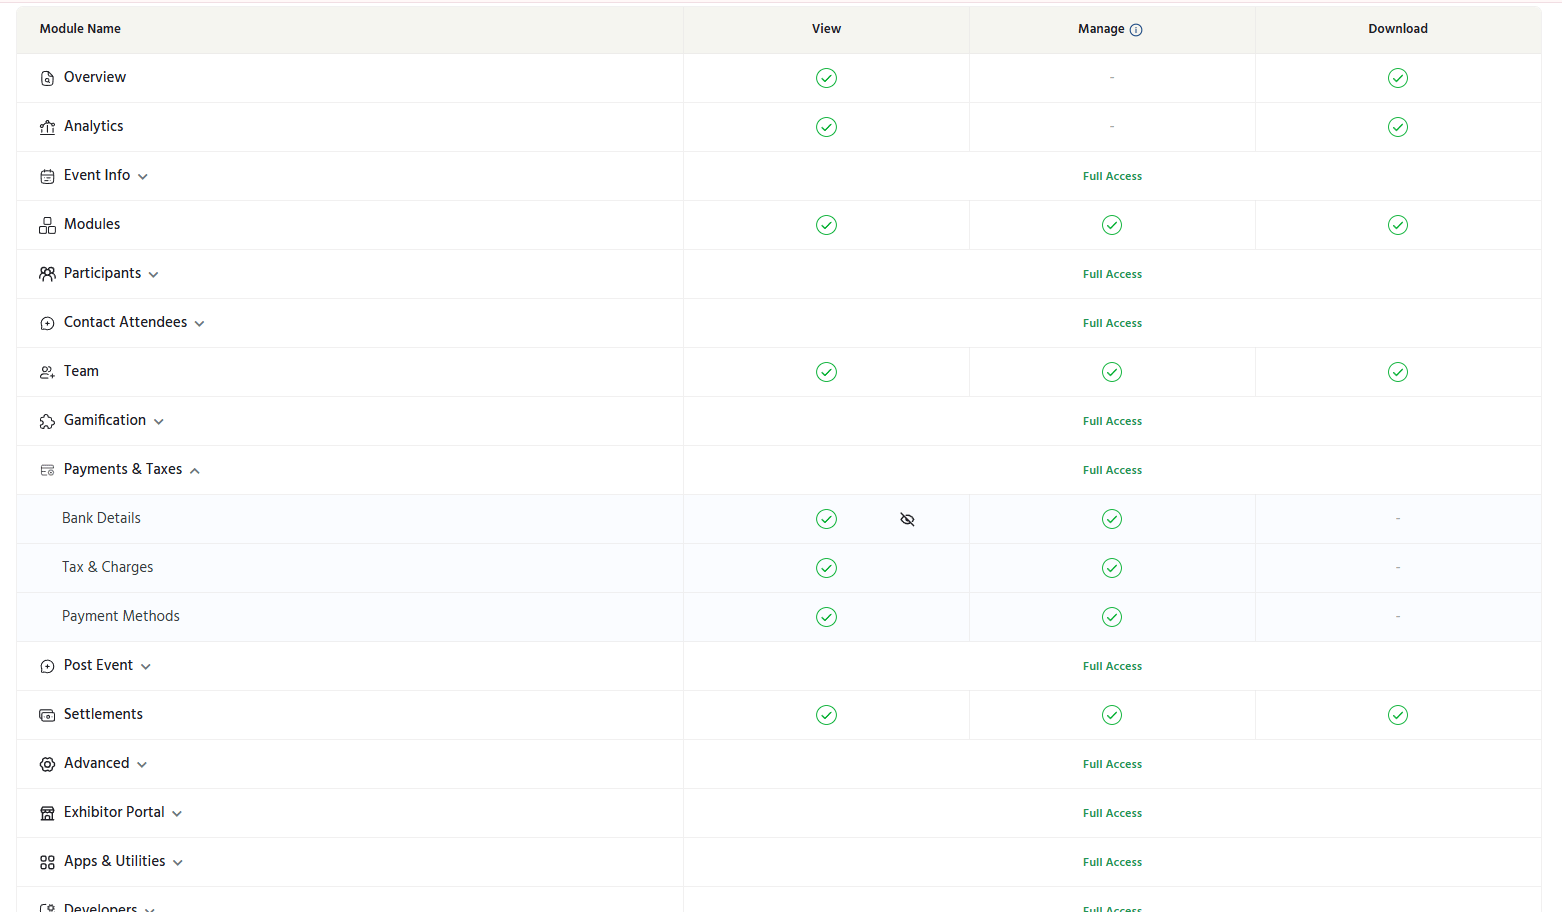
Task: Toggle View permission for Payment Methods
Action: (826, 617)
